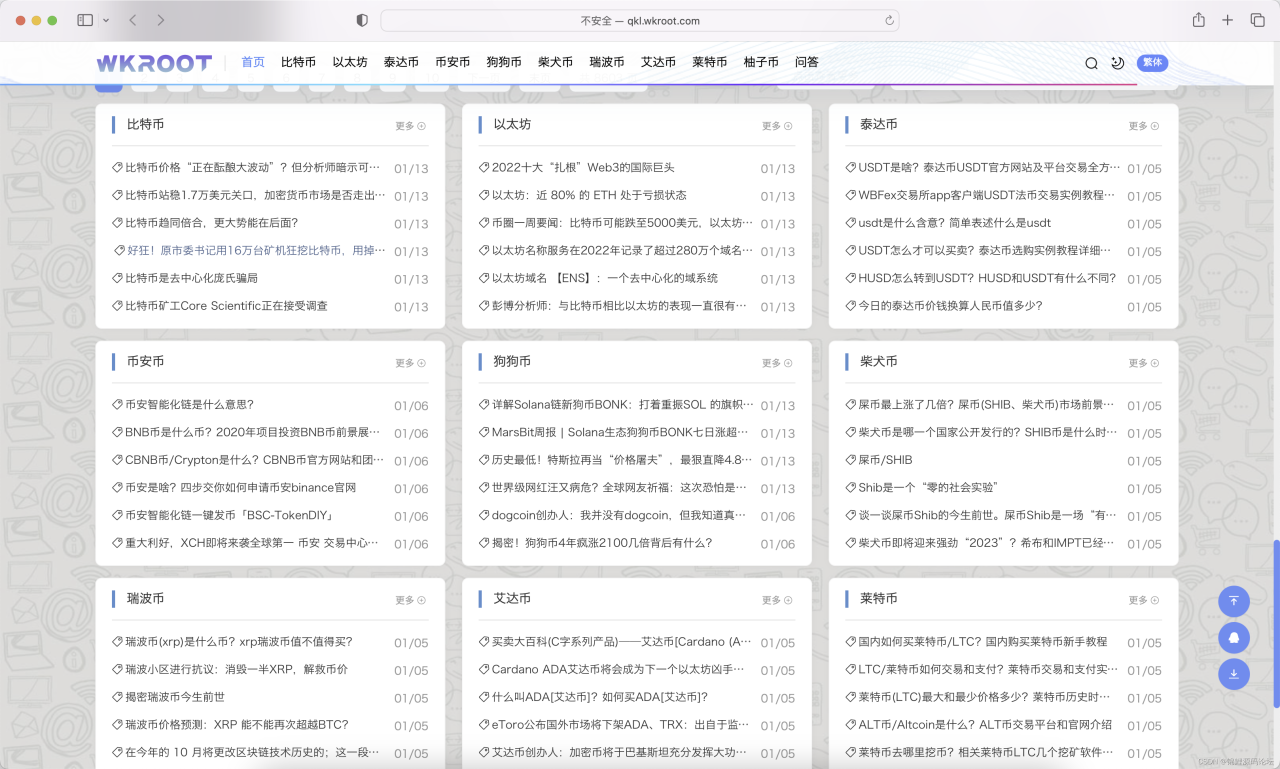The width and height of the screenshot is (1280, 769).
Task: Toggle dark mode with the moon icon
Action: pyautogui.click(x=1118, y=63)
